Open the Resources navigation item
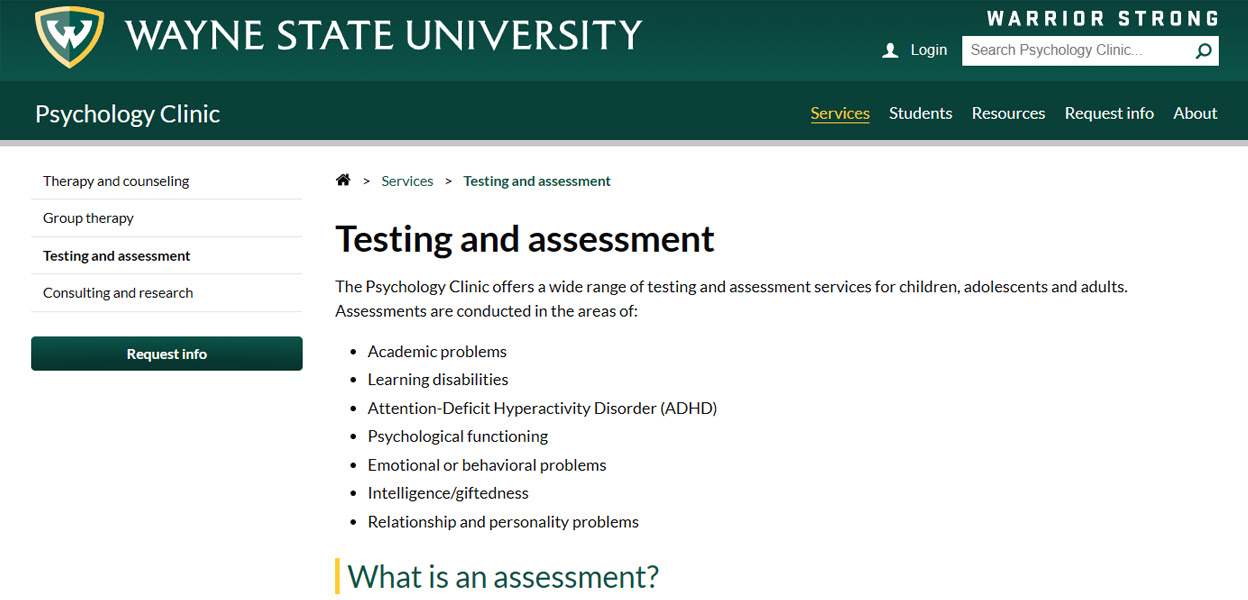The width and height of the screenshot is (1248, 600). (1008, 113)
